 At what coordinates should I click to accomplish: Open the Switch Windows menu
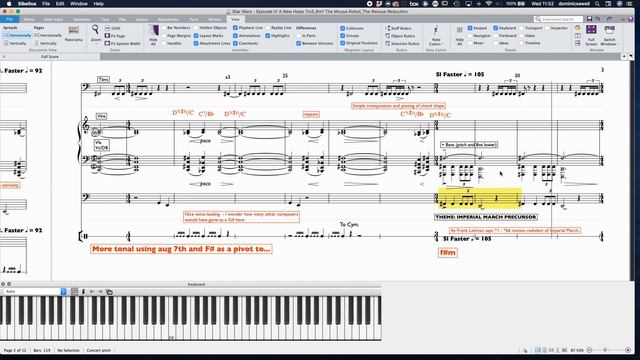609,35
